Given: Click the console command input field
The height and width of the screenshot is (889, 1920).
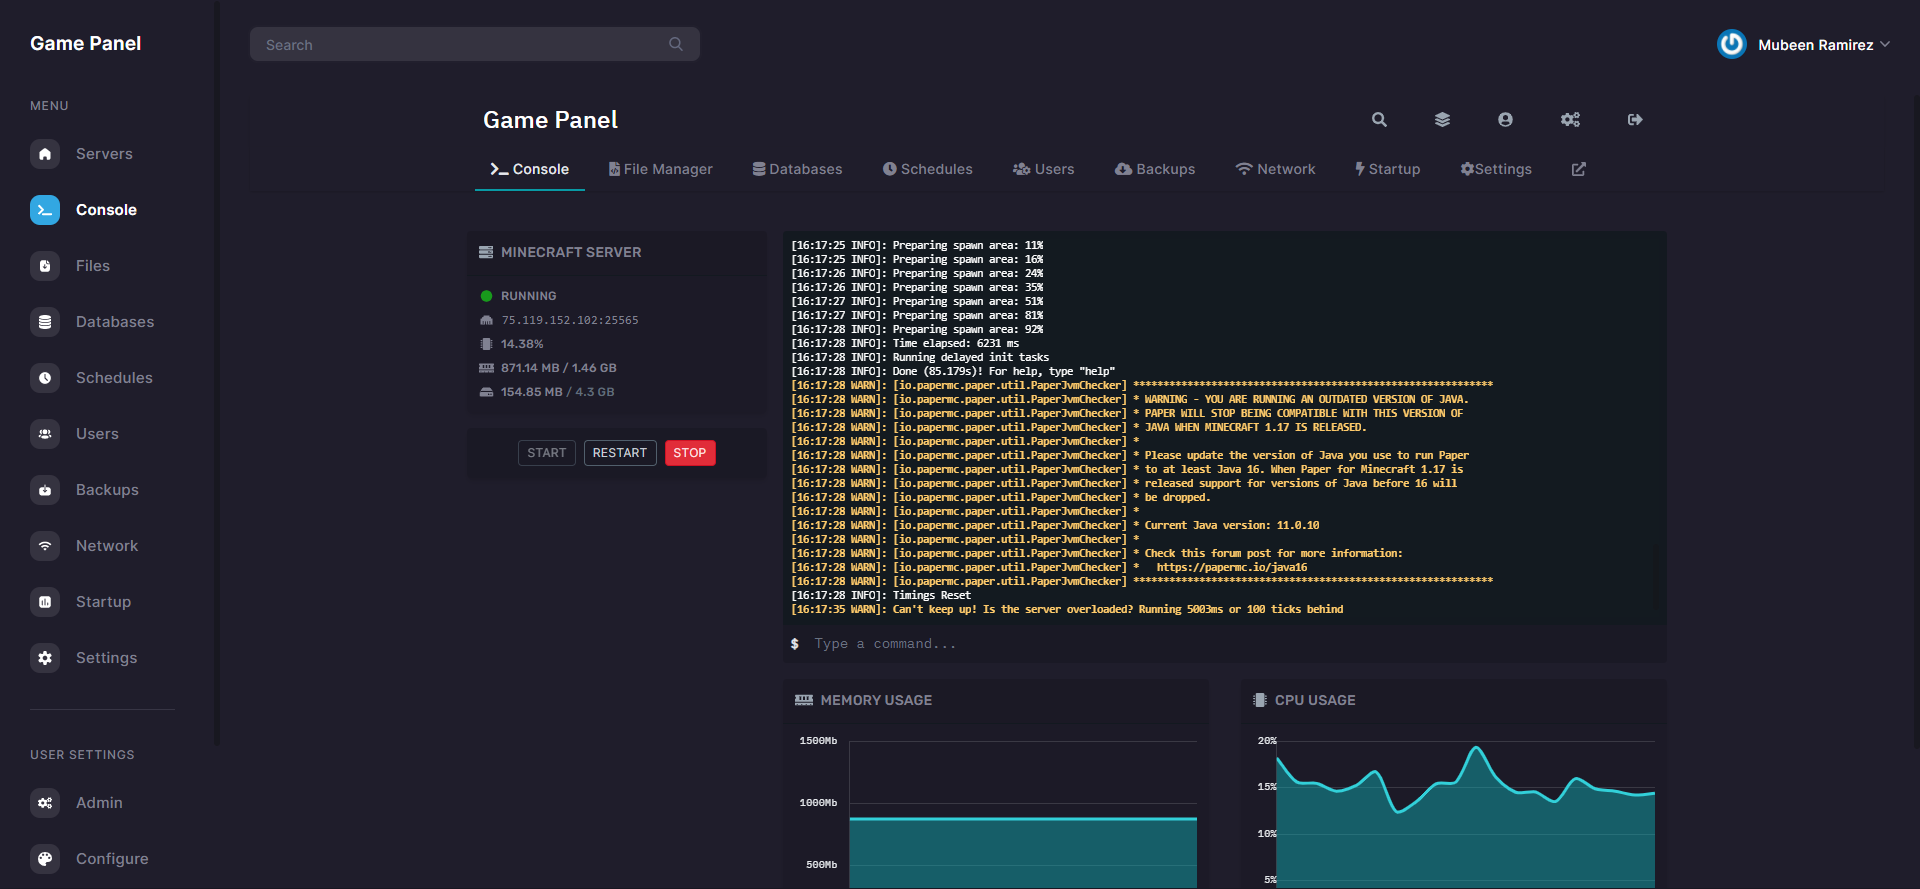Looking at the screenshot, I should click(1230, 644).
